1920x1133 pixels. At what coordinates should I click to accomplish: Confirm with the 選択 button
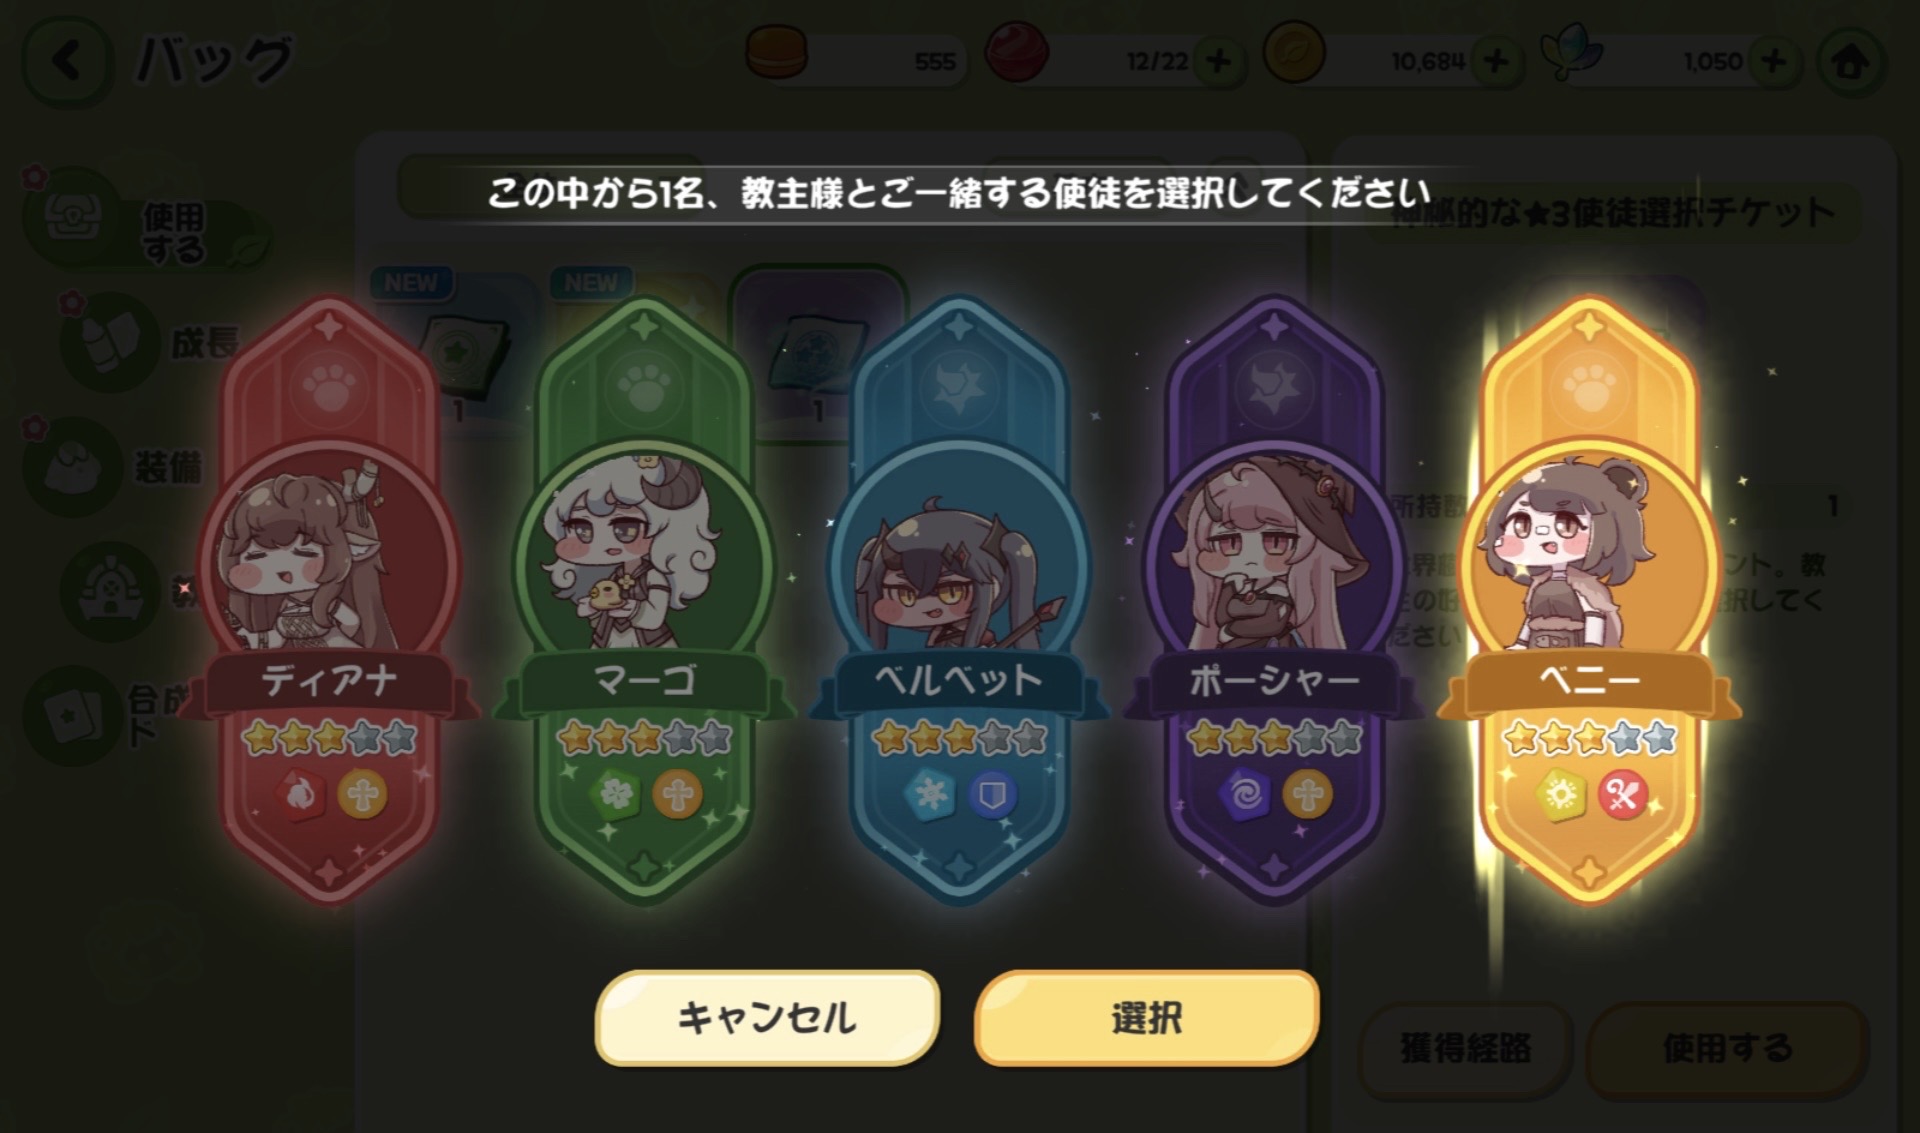click(1146, 1018)
